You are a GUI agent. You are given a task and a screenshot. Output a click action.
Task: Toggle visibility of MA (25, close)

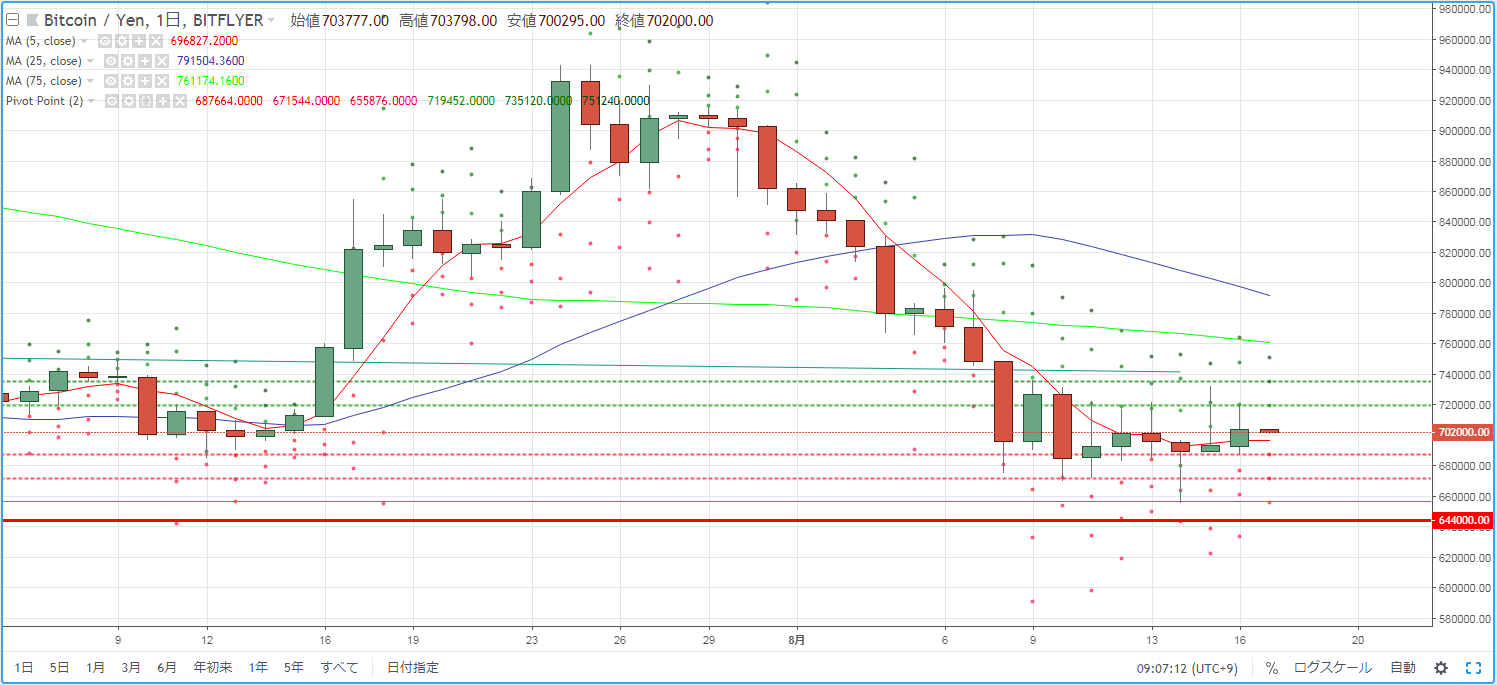(111, 61)
